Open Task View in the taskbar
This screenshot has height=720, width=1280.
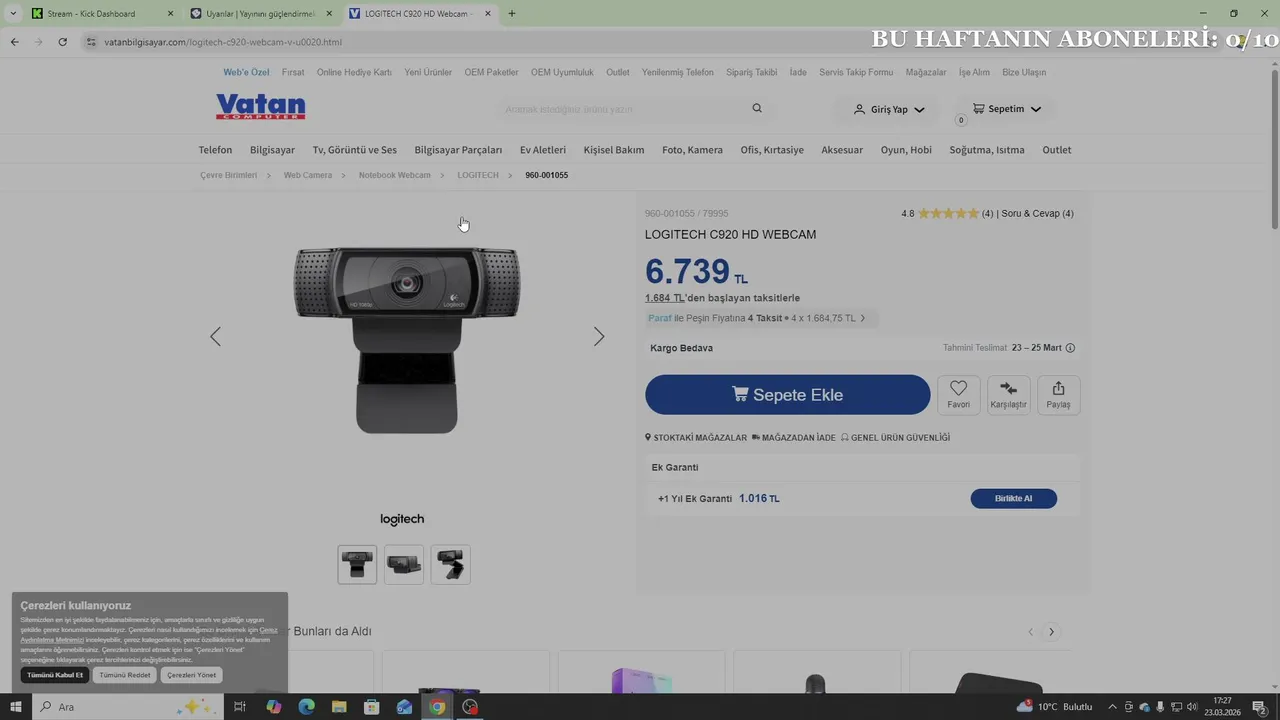240,707
